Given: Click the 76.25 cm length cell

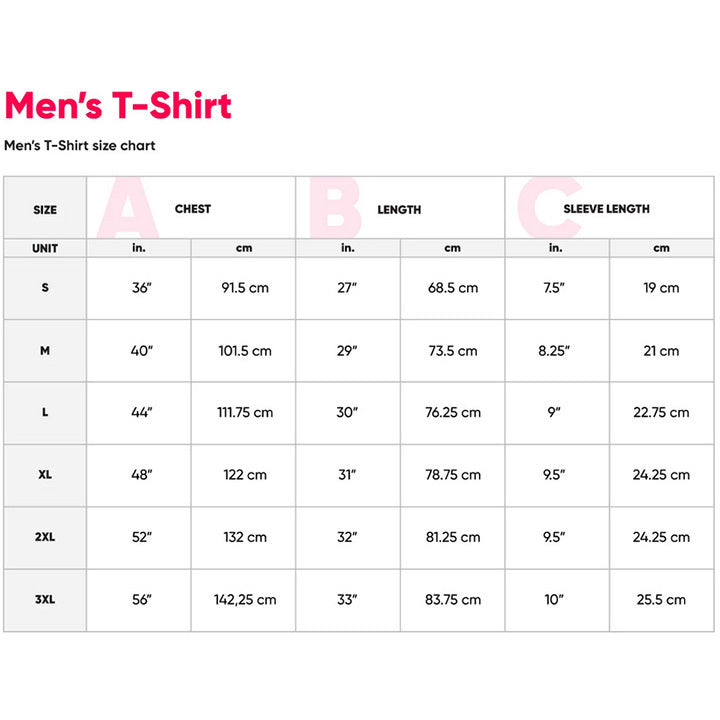Looking at the screenshot, I should (453, 413).
